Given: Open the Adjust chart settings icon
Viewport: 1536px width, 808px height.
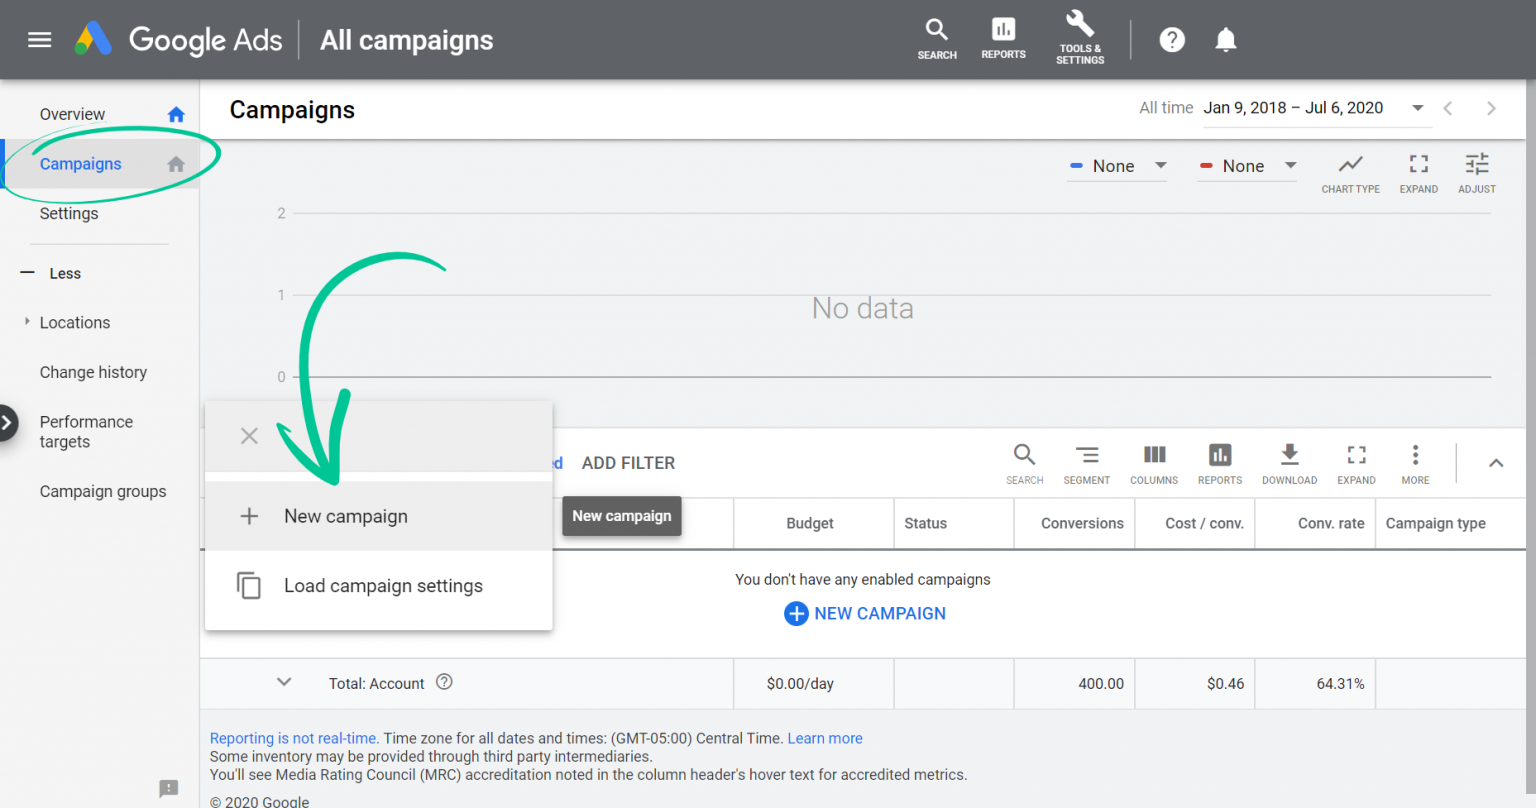Looking at the screenshot, I should point(1476,170).
